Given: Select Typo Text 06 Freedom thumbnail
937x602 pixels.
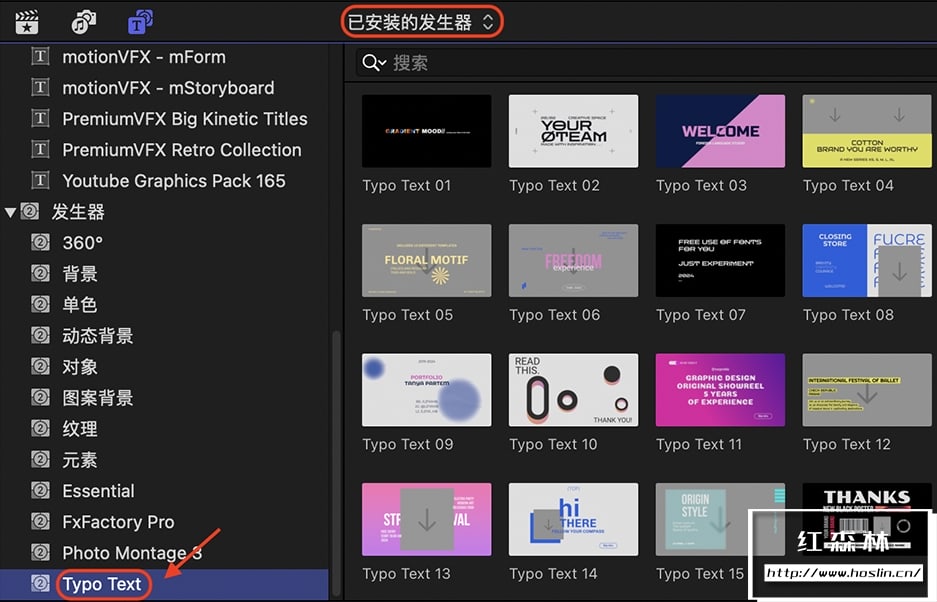Looking at the screenshot, I should pyautogui.click(x=574, y=261).
